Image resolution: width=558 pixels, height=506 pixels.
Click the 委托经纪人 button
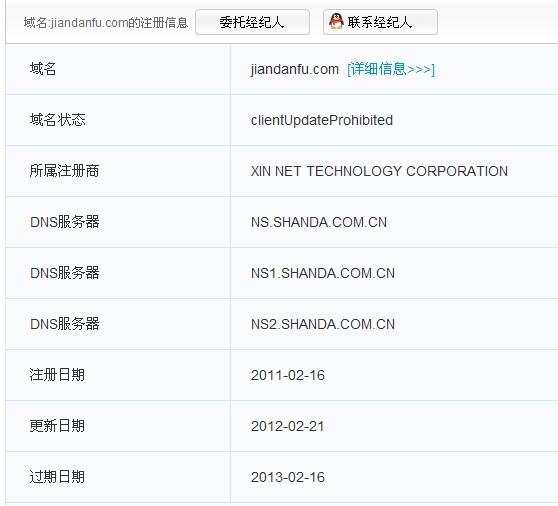252,22
